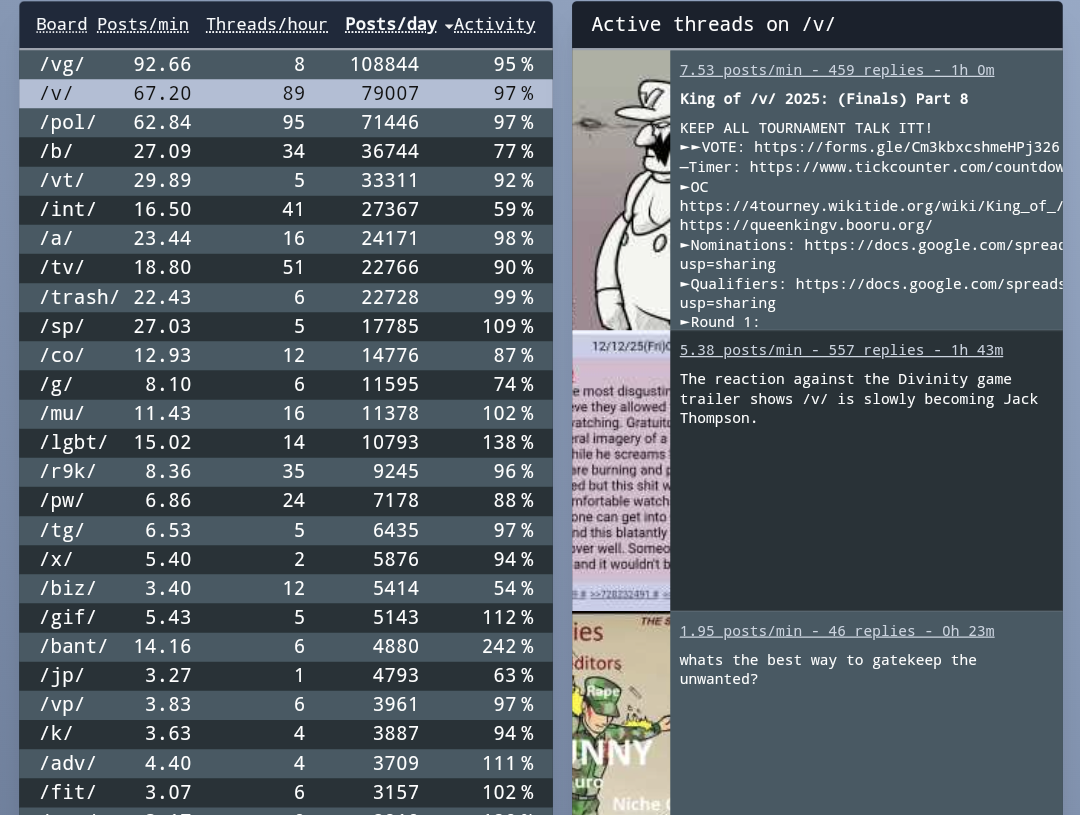
Task: Click the 95 threads/hour value for /pol/
Action: (293, 122)
